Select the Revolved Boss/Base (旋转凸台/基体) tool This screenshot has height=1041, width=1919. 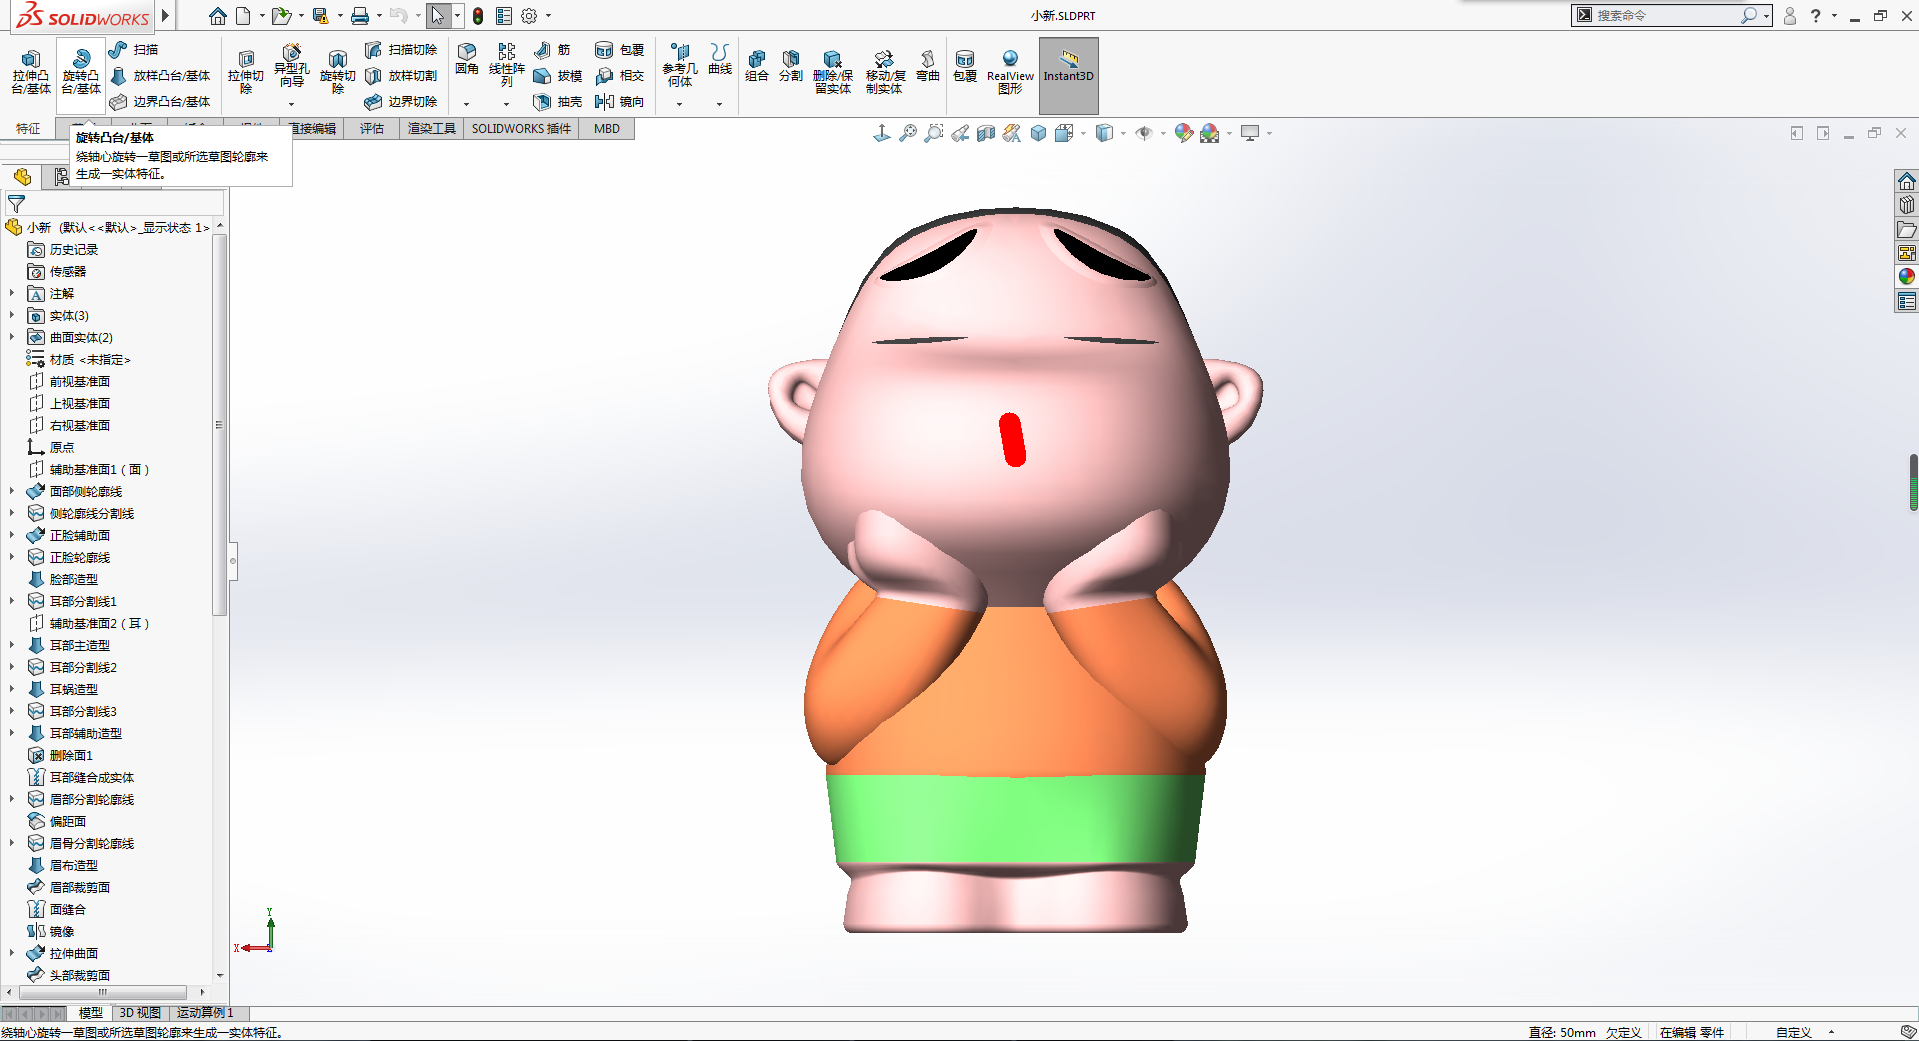80,72
